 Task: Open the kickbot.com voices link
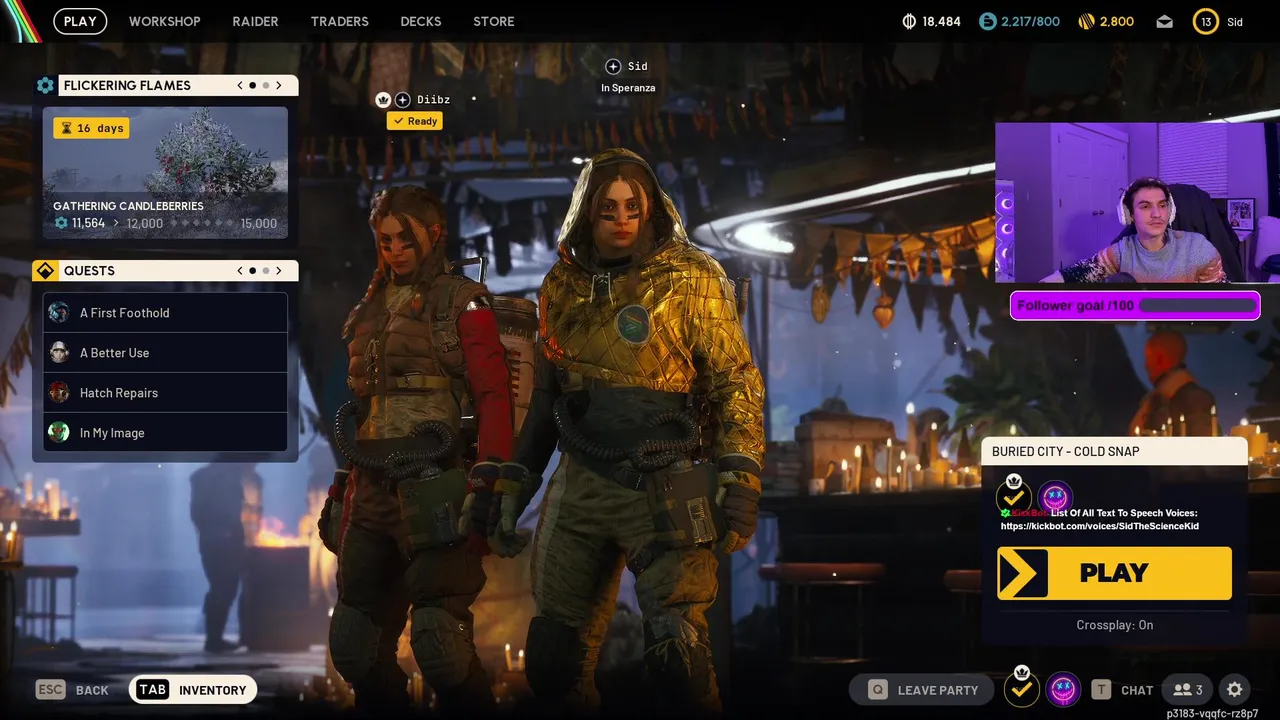pyautogui.click(x=1100, y=526)
